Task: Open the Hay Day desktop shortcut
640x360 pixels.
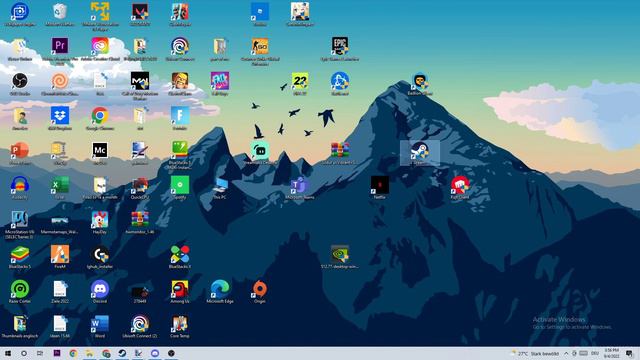Action: tap(100, 220)
